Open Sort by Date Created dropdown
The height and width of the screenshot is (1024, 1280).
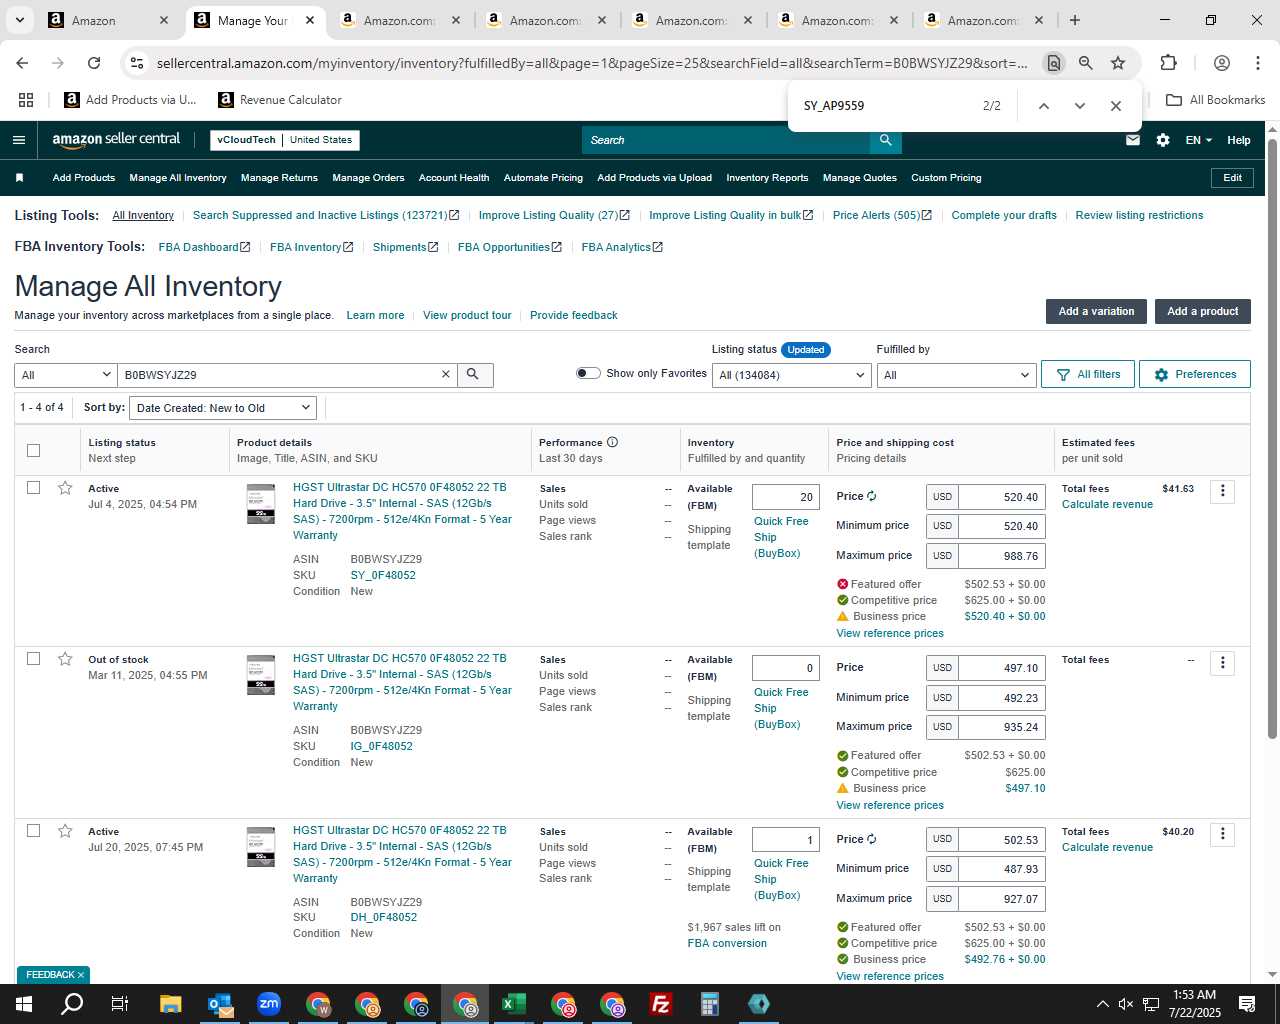pyautogui.click(x=224, y=408)
